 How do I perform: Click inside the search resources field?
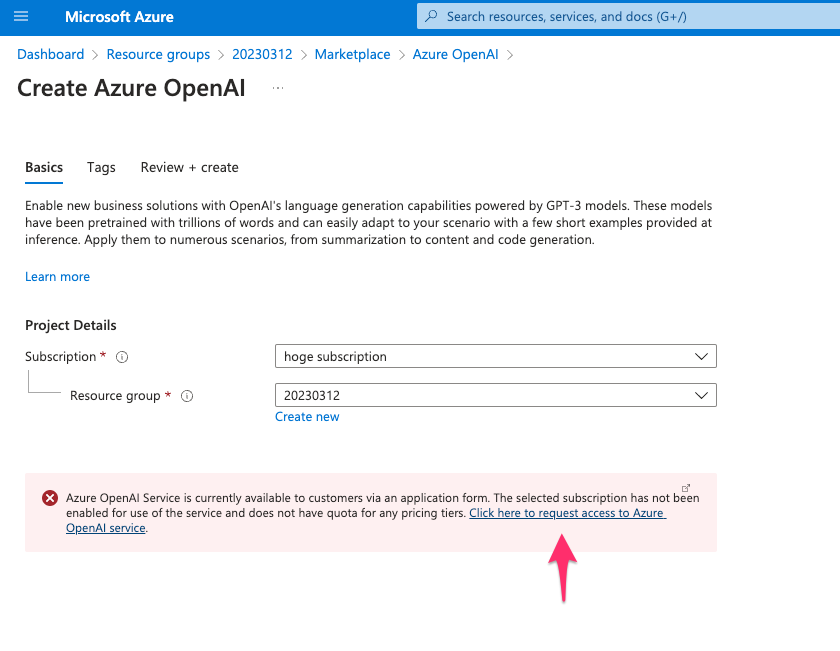600,16
